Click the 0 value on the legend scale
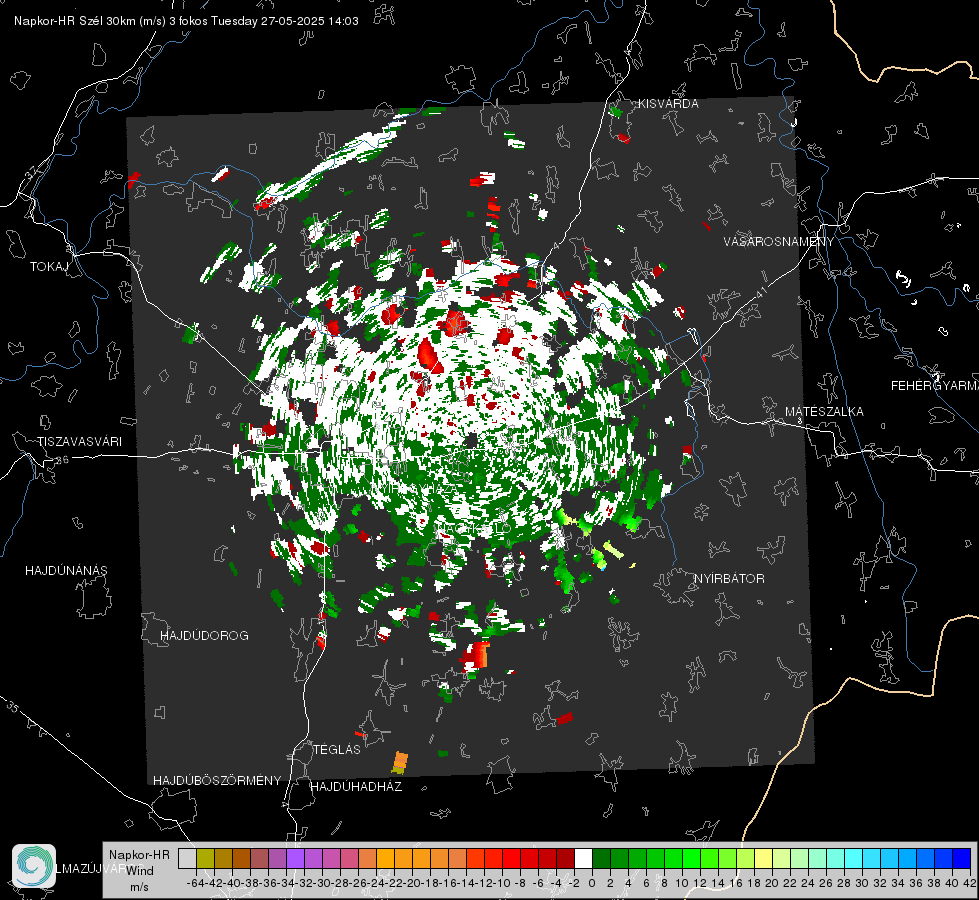The width and height of the screenshot is (979, 900). 592,883
